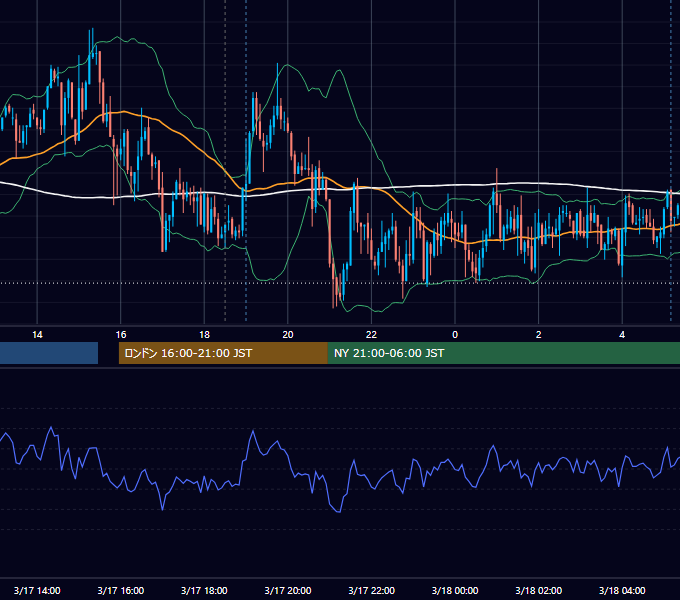Click the 3/17 18:00 date label
The image size is (680, 600).
pyautogui.click(x=204, y=590)
